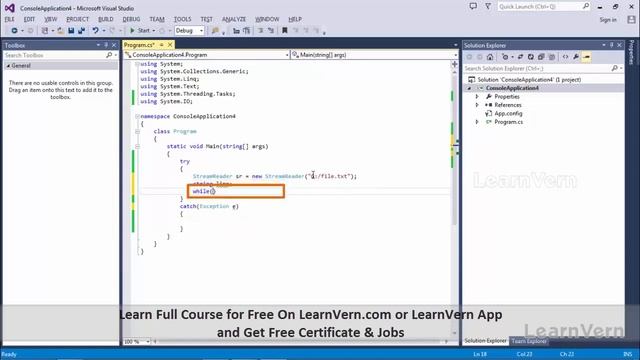The height and width of the screenshot is (360, 640).
Task: Open the WINDOW menu
Action: pos(267,19)
